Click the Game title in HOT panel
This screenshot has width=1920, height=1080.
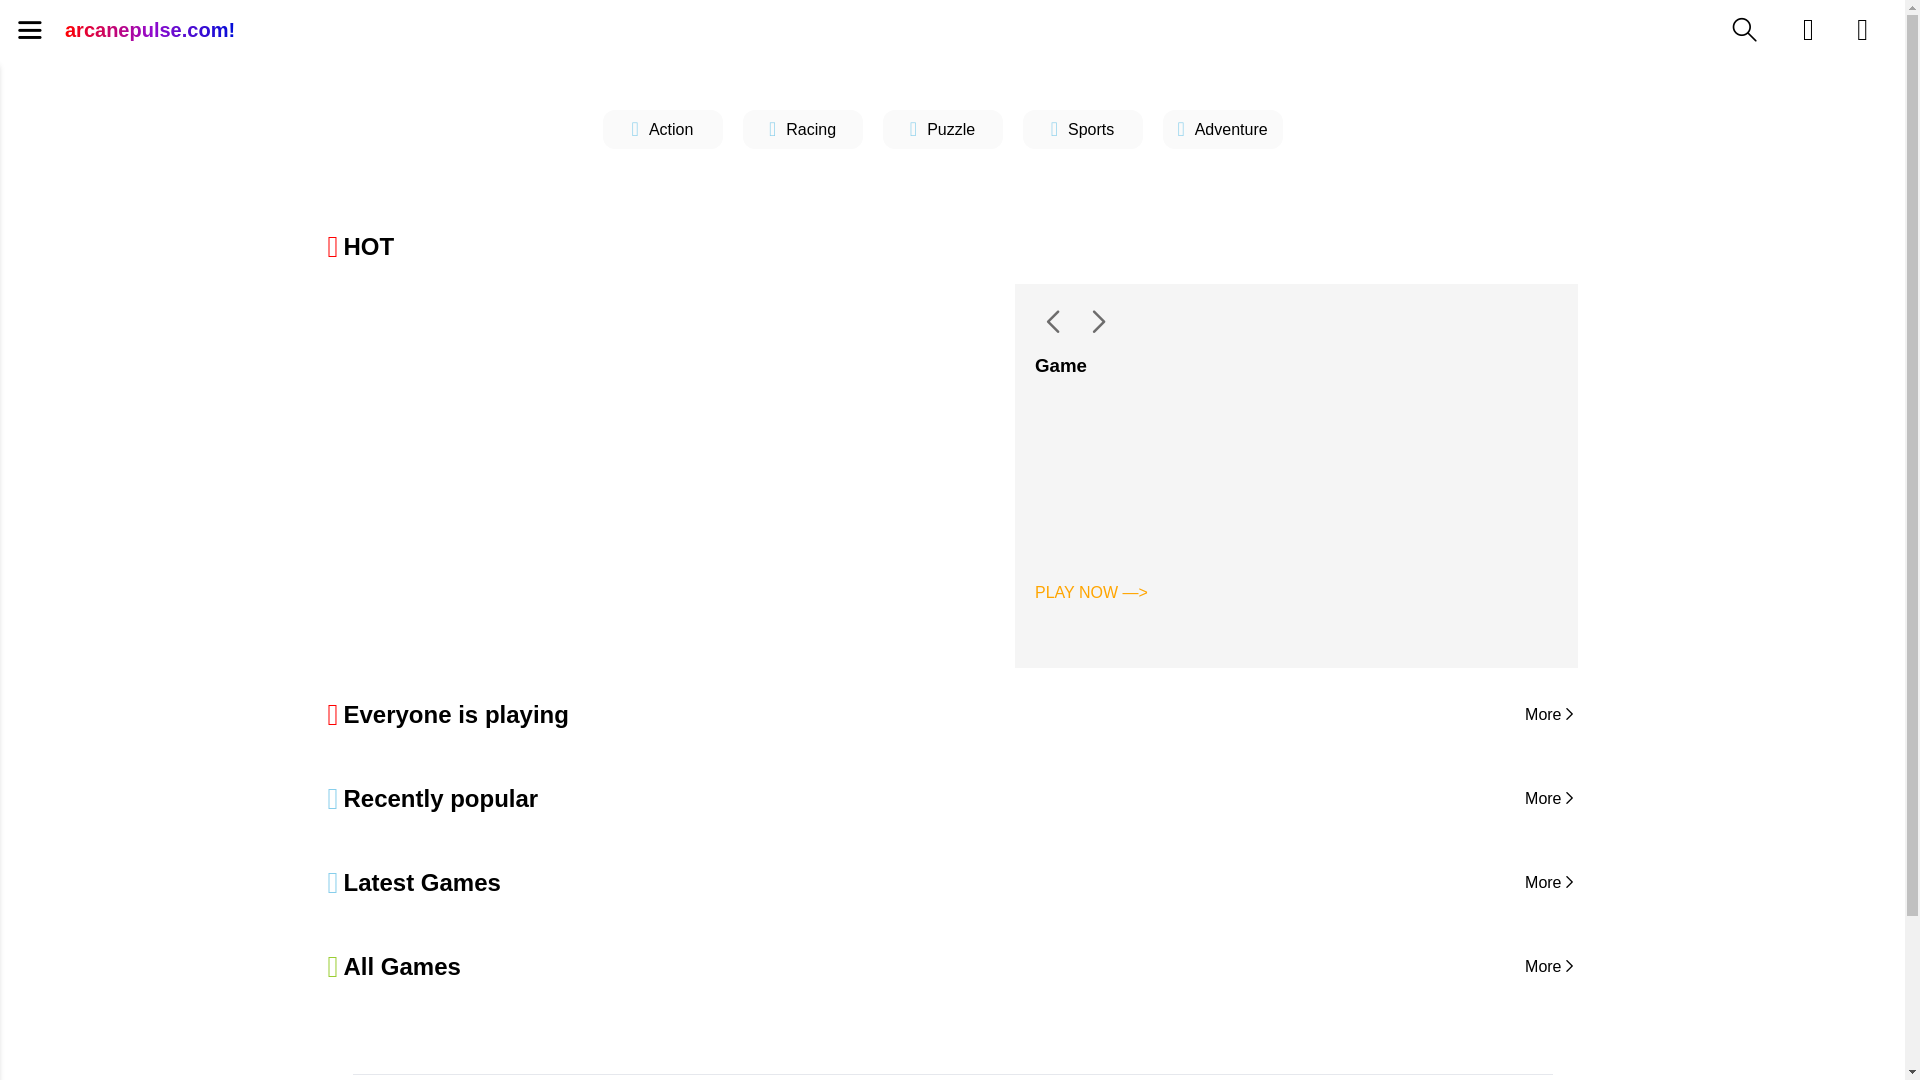pyautogui.click(x=1060, y=366)
